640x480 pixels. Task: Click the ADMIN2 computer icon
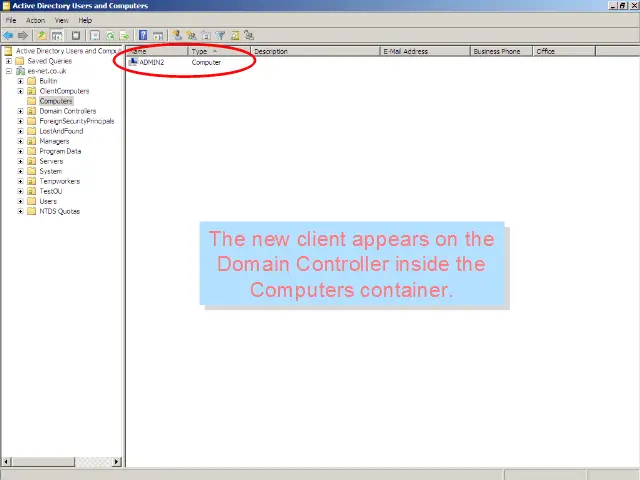134,62
